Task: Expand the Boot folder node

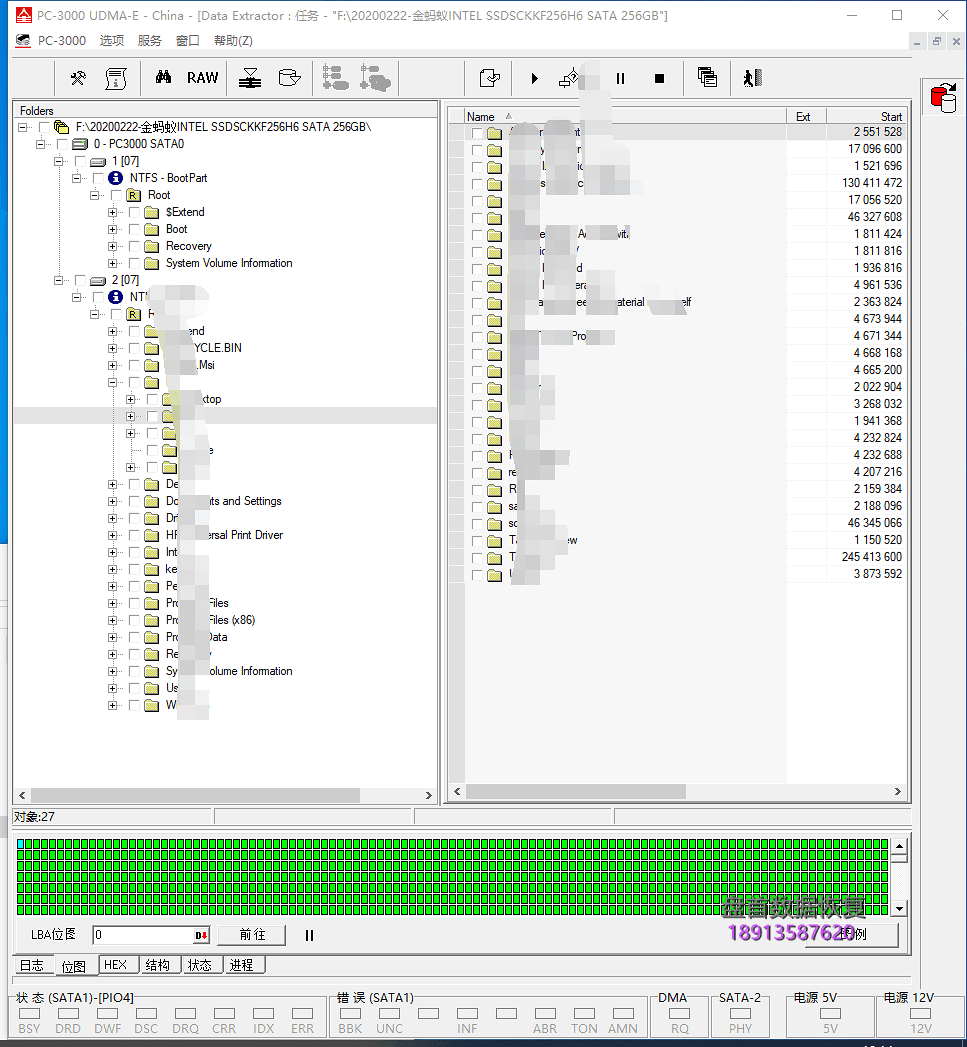Action: point(112,229)
